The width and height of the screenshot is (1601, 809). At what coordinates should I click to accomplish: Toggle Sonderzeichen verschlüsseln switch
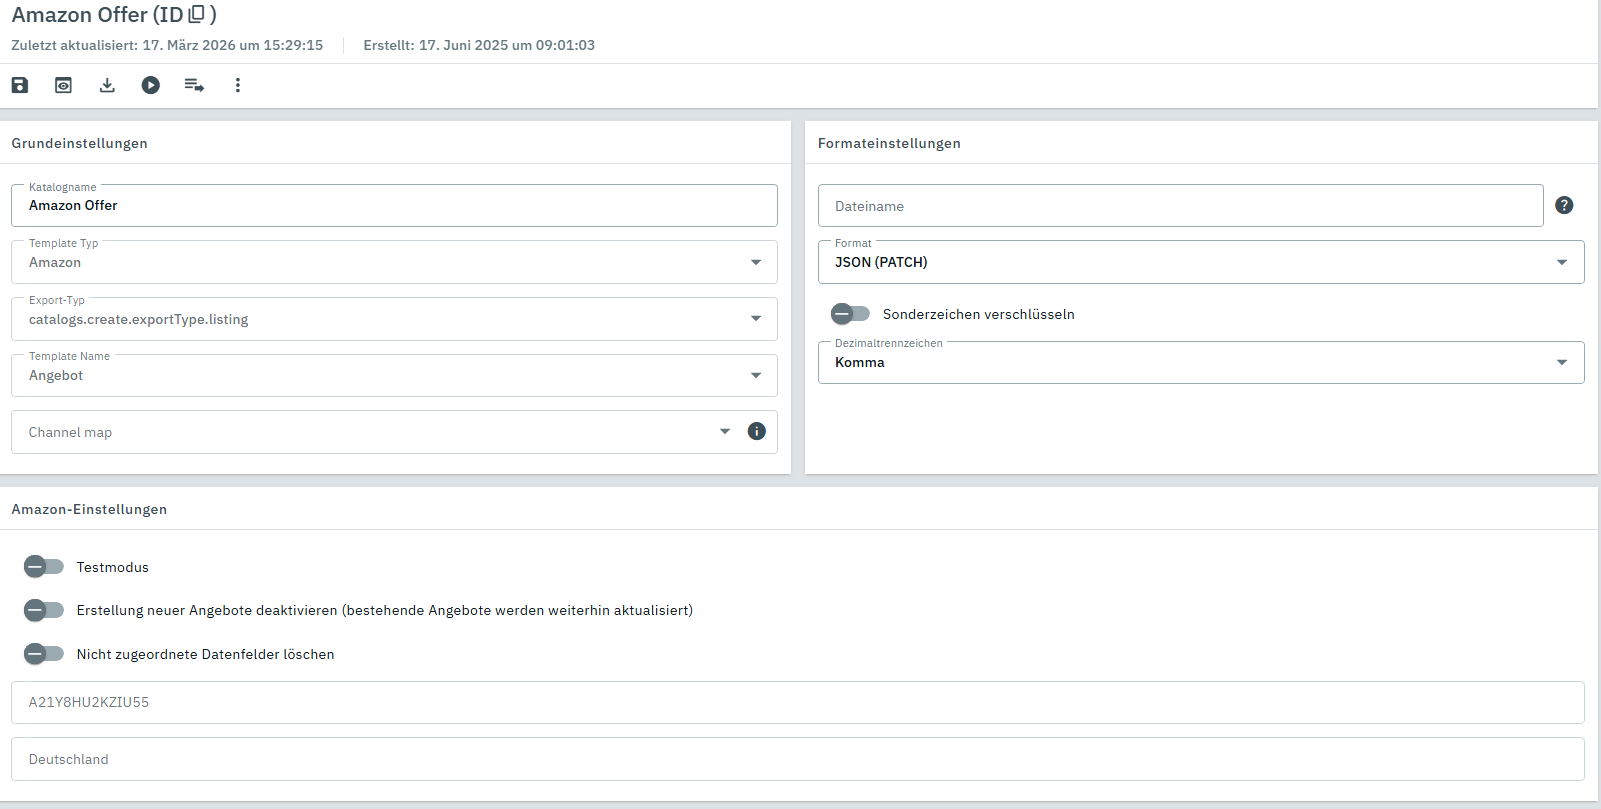point(850,314)
